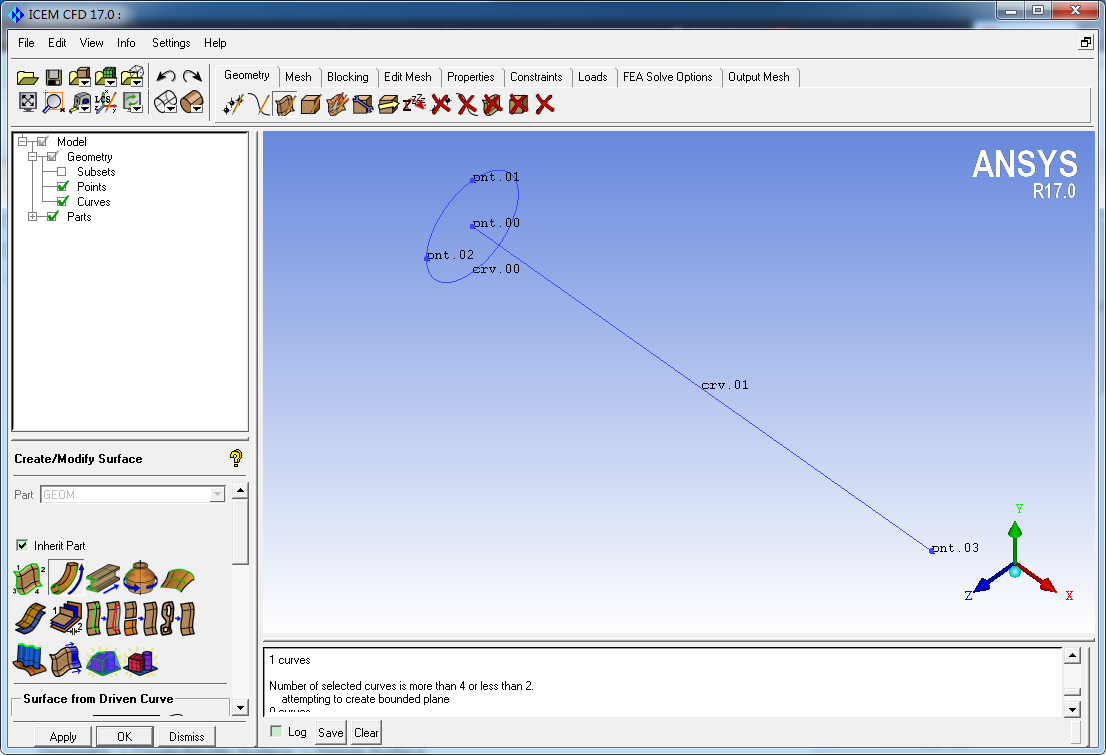The image size is (1106, 755).
Task: Click the surface panel scrollbar down arrow
Action: tap(240, 707)
